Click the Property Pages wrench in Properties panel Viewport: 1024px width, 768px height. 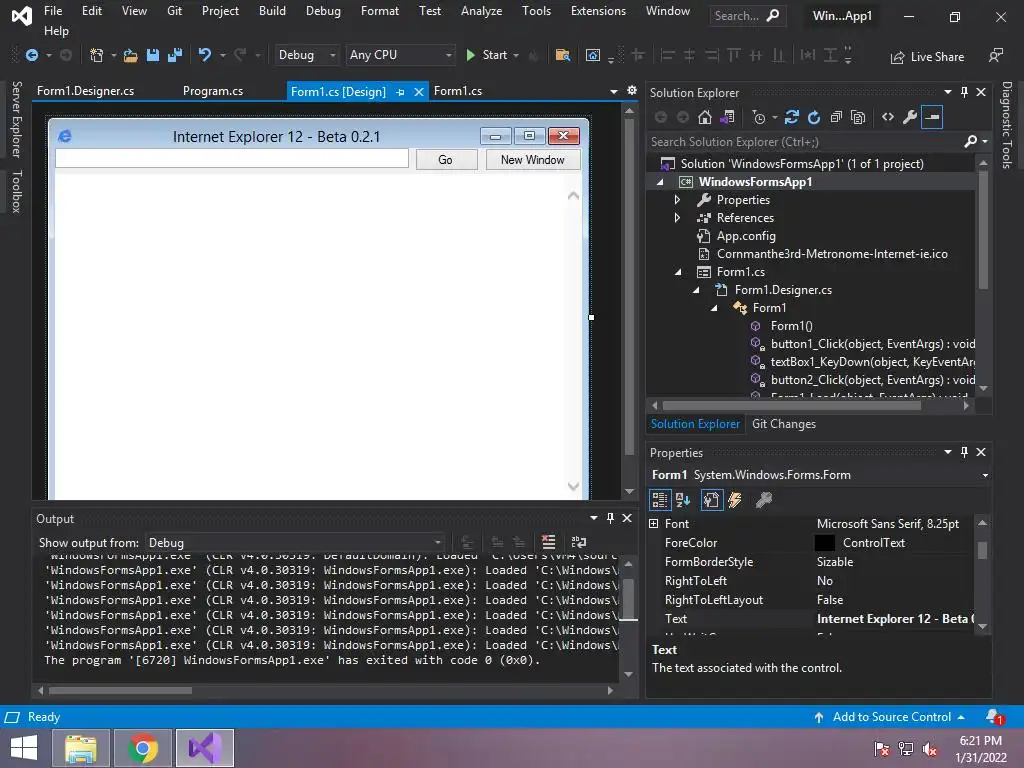pos(763,500)
